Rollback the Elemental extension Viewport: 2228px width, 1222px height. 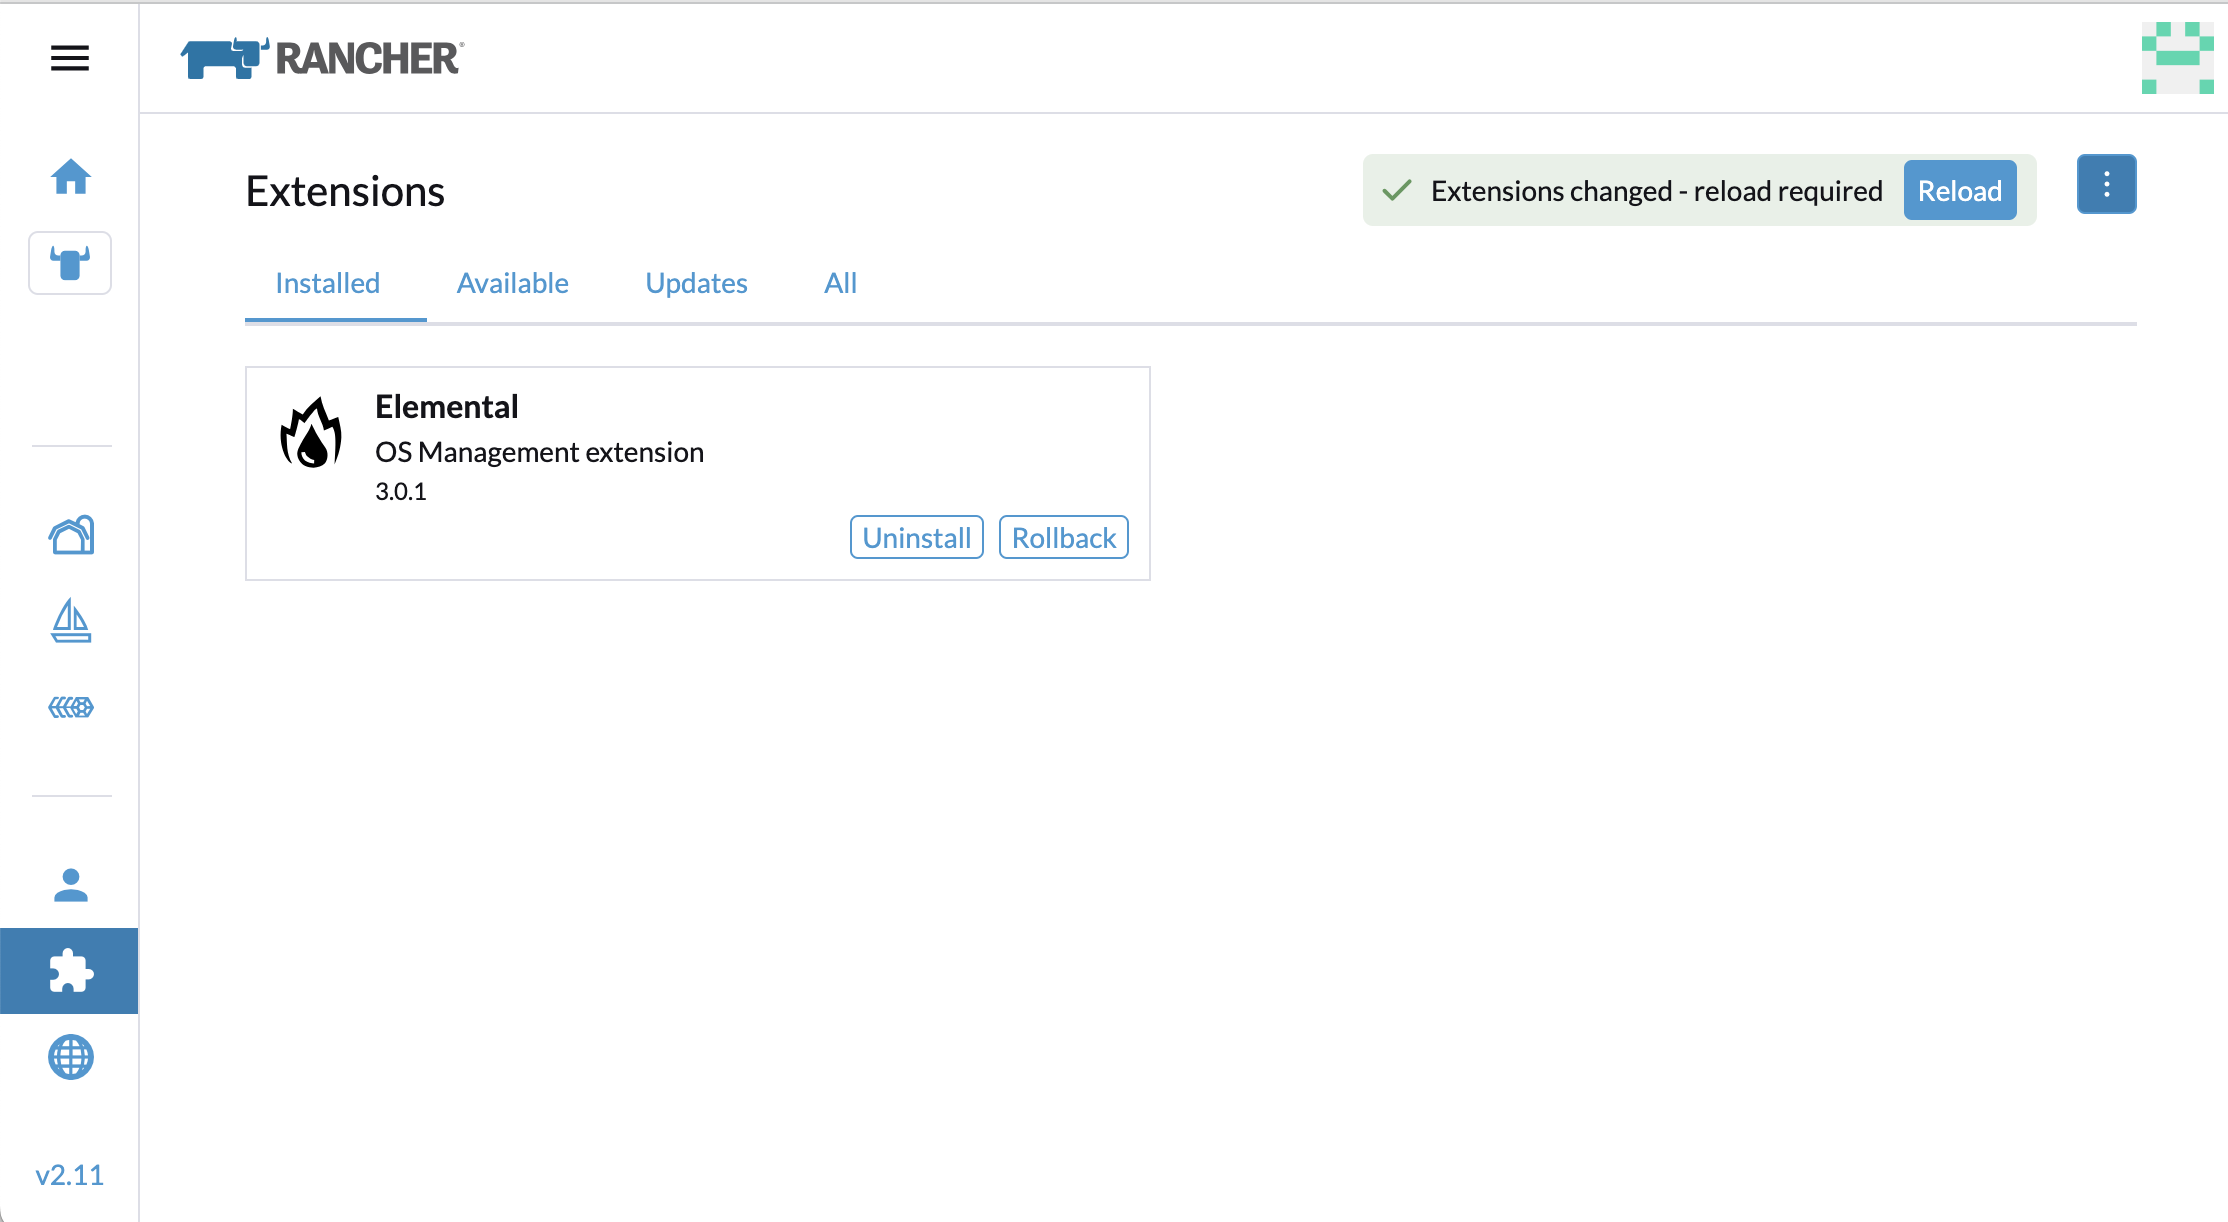pos(1063,538)
